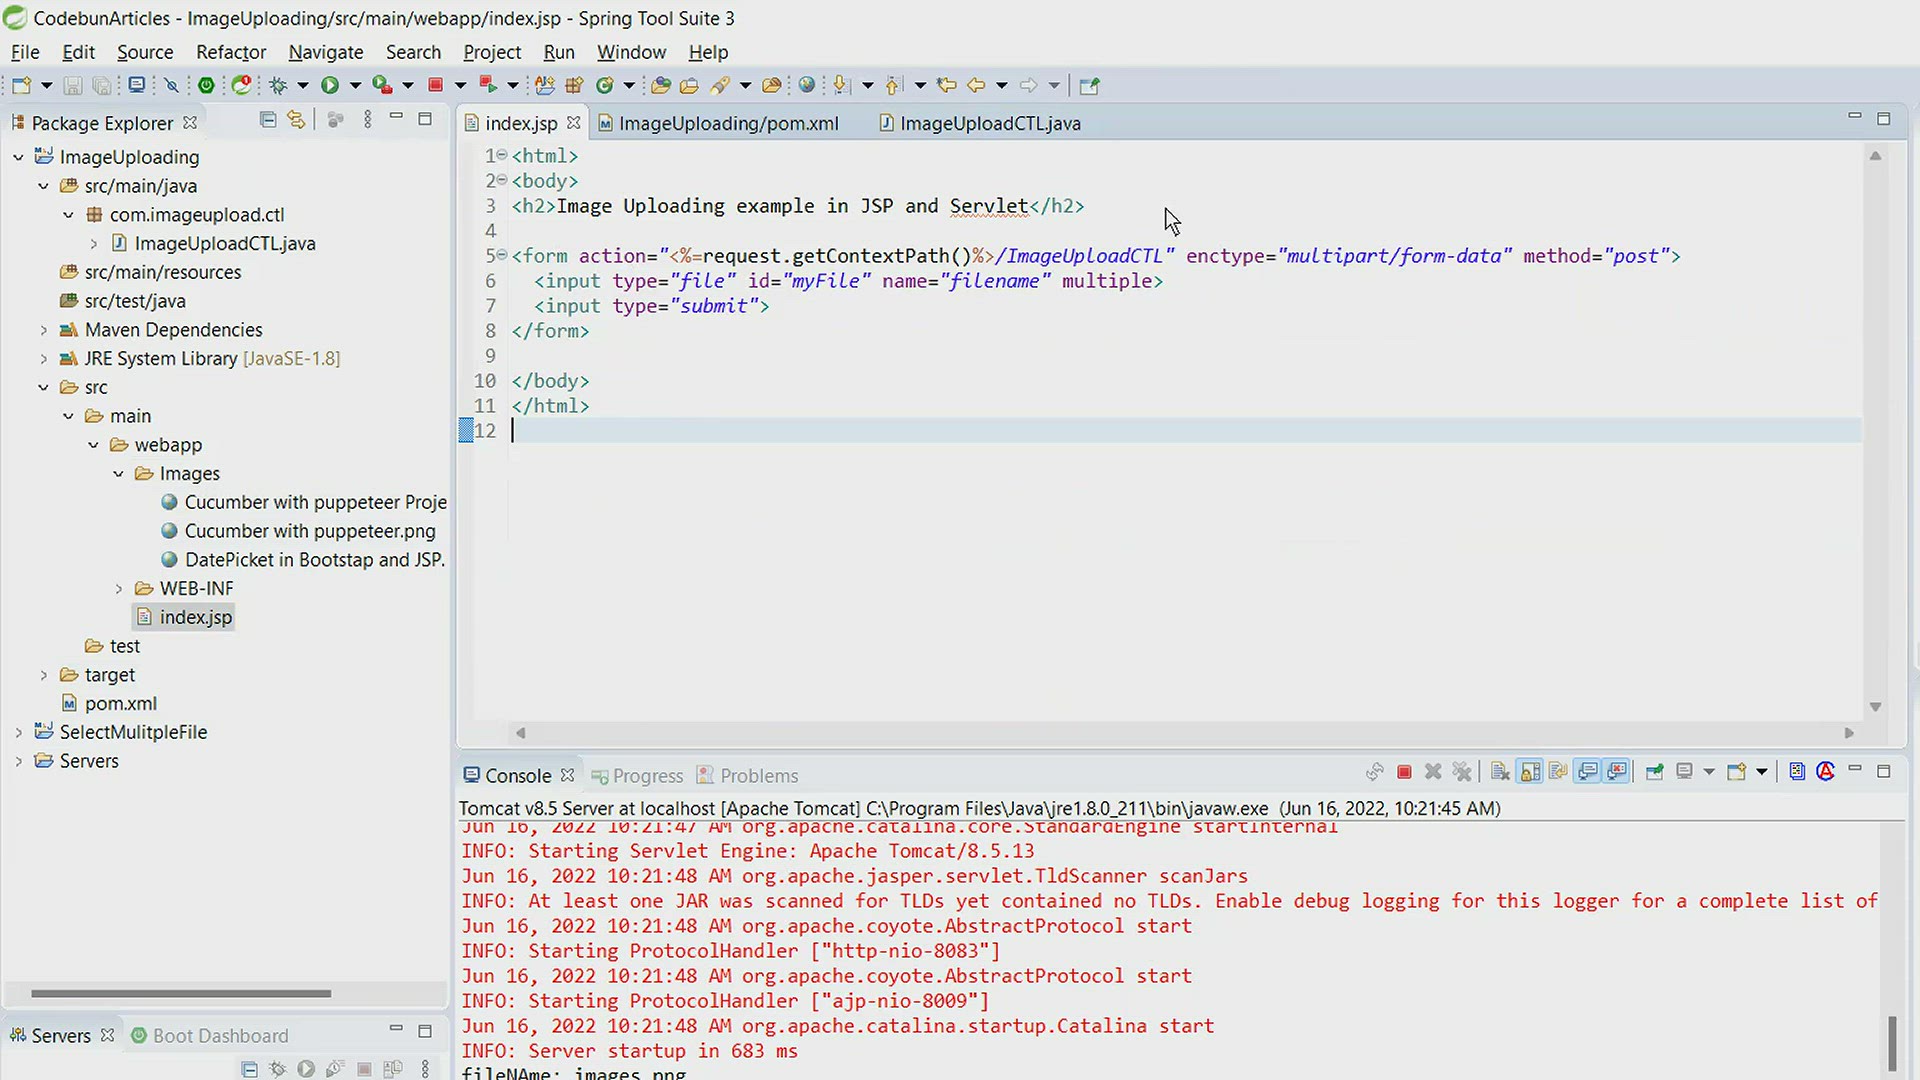The width and height of the screenshot is (1920, 1080).
Task: Expand the target folder
Action: pyautogui.click(x=43, y=675)
